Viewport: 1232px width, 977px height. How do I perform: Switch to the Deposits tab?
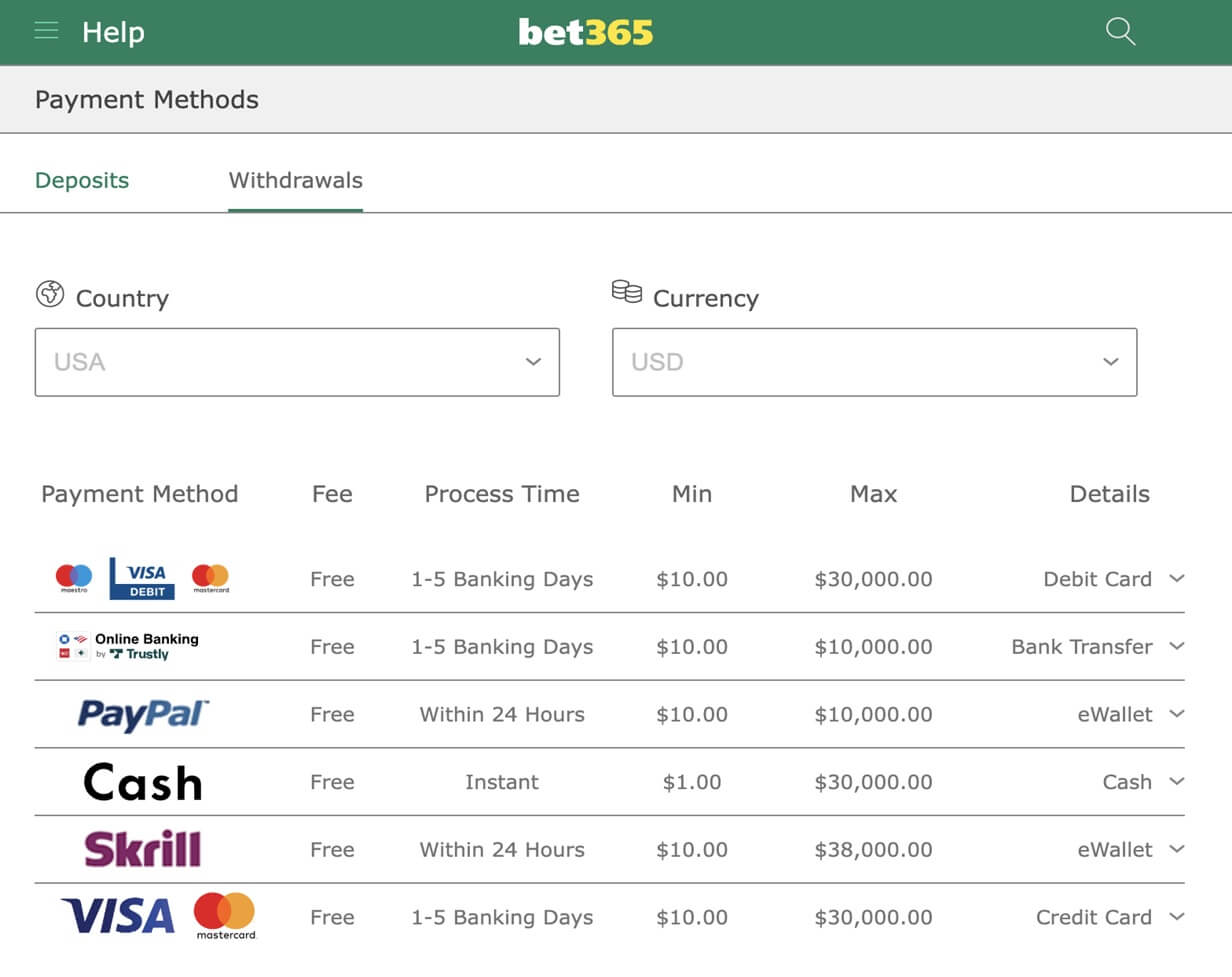[82, 181]
